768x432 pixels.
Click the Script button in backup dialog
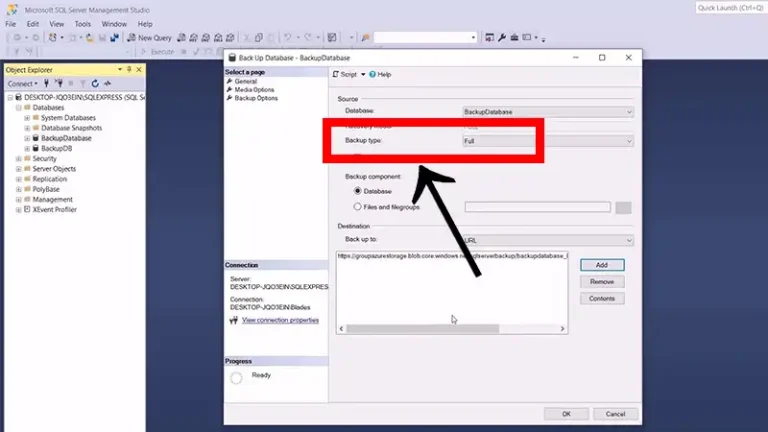[345, 74]
